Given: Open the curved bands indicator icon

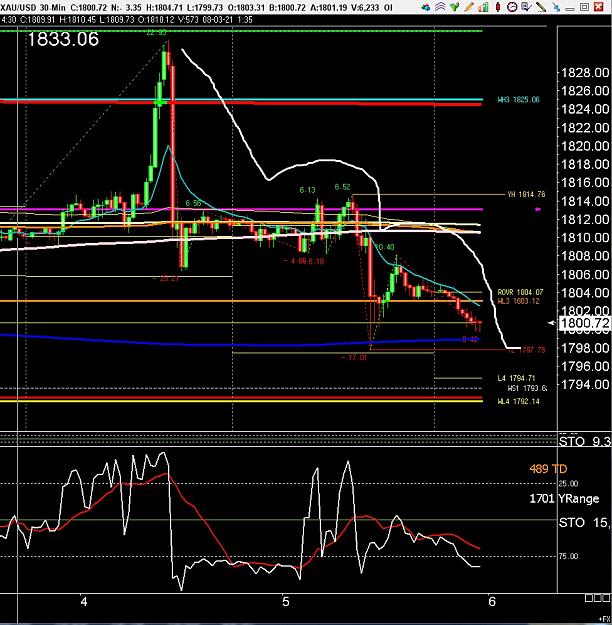Looking at the screenshot, I should 440,7.
